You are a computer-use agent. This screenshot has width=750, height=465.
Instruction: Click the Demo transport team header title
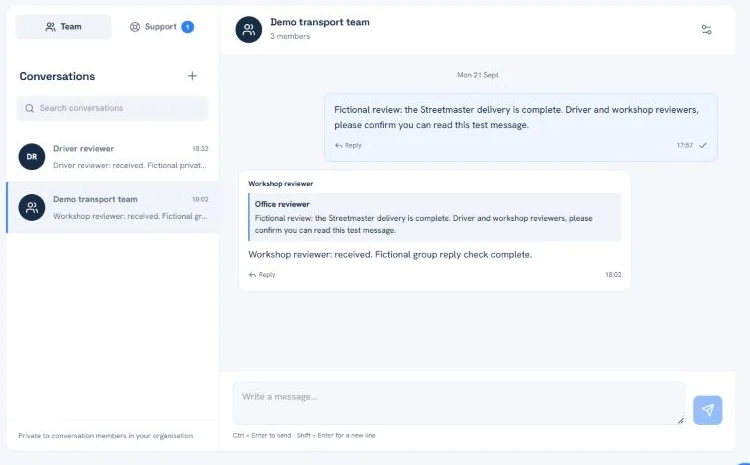320,22
